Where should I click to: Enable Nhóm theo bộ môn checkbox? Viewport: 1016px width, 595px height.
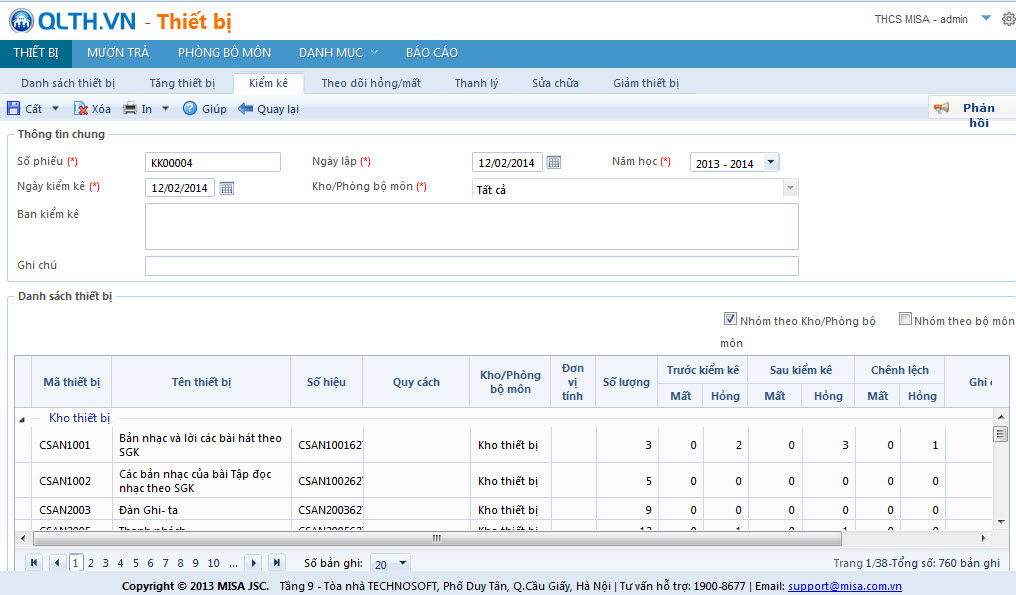[x=905, y=320]
